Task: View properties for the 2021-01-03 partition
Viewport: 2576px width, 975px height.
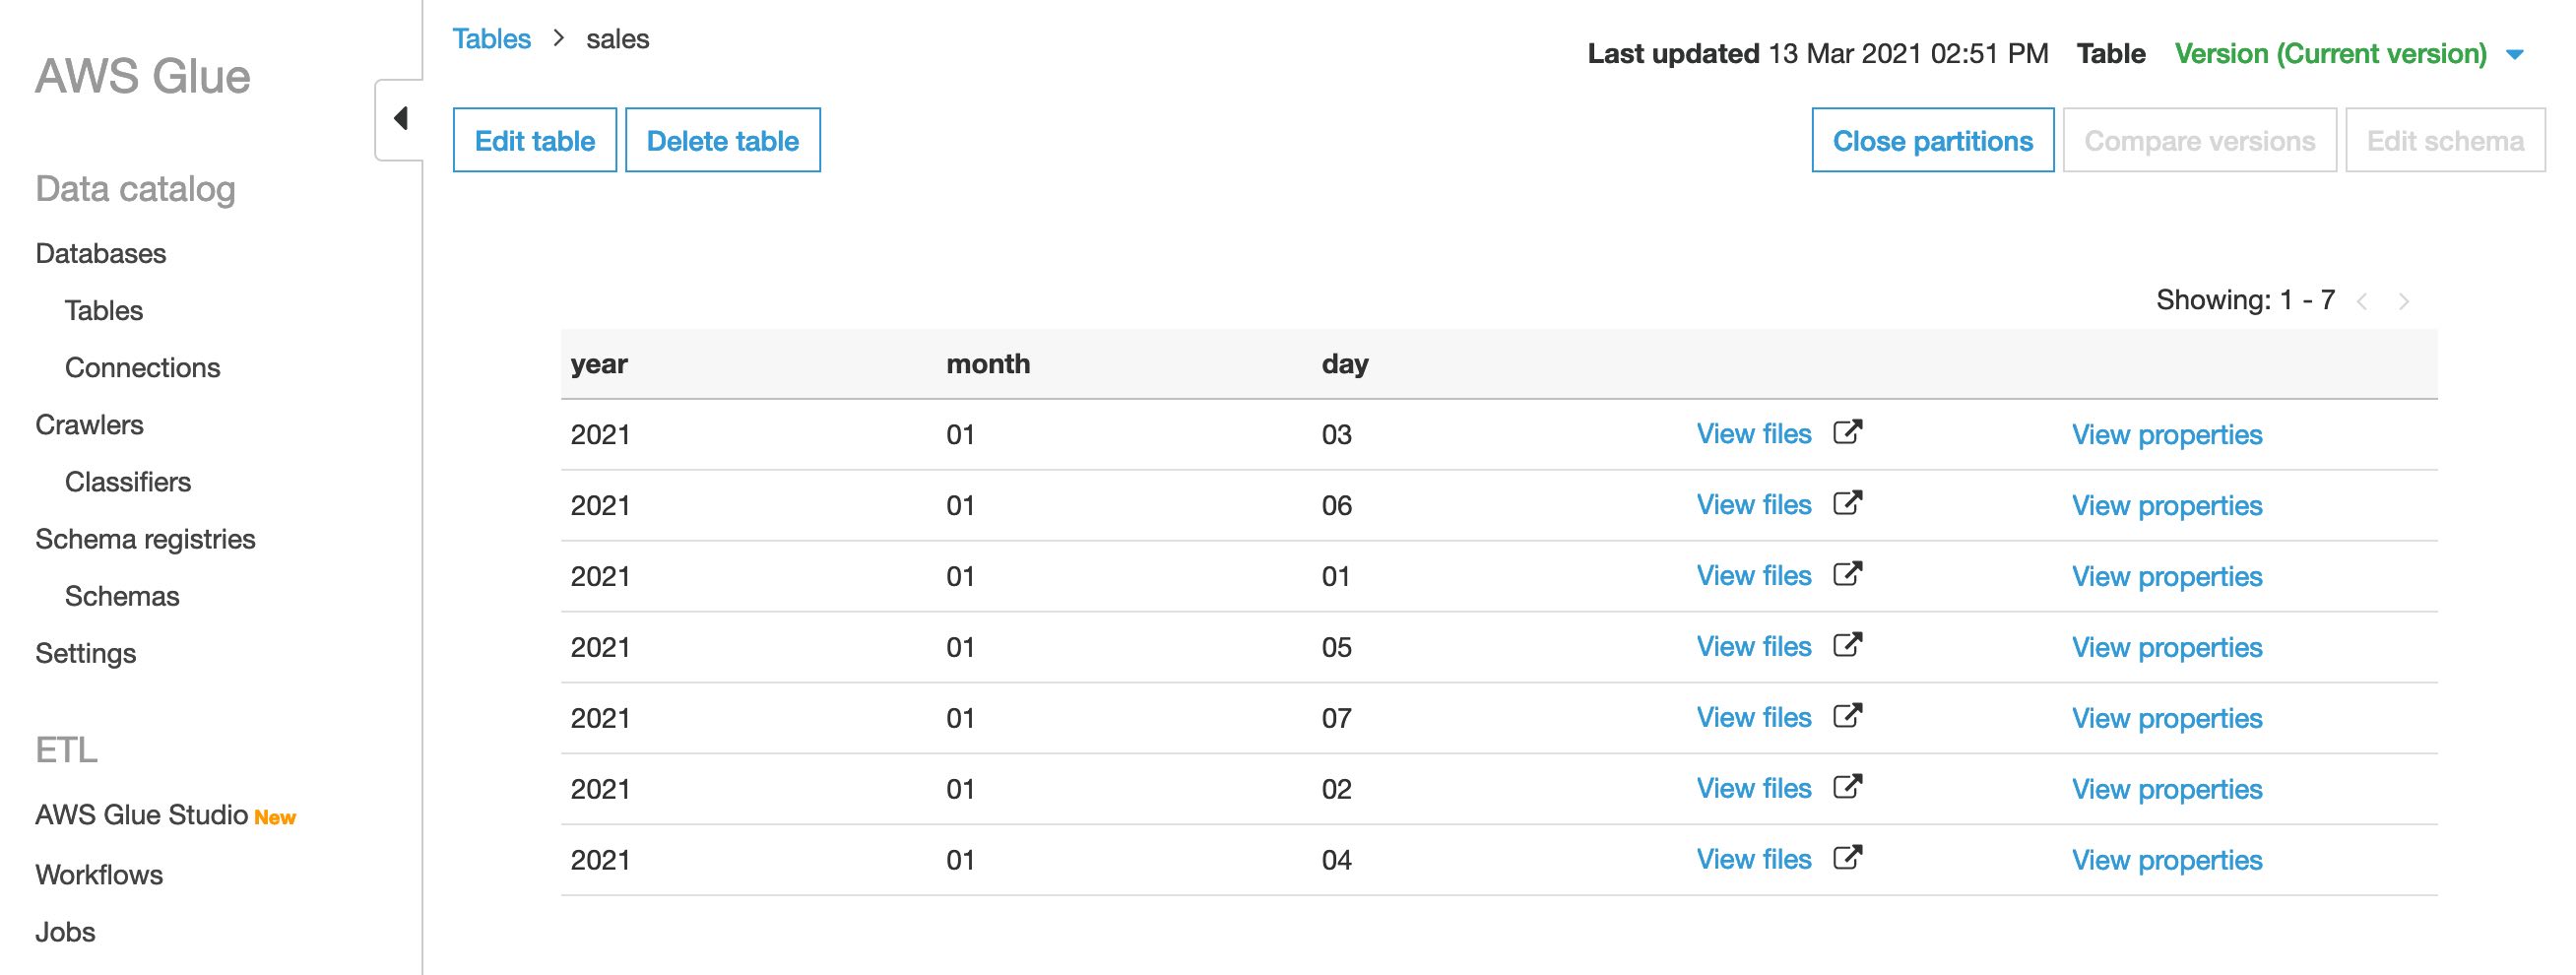Action: pyautogui.click(x=2167, y=434)
